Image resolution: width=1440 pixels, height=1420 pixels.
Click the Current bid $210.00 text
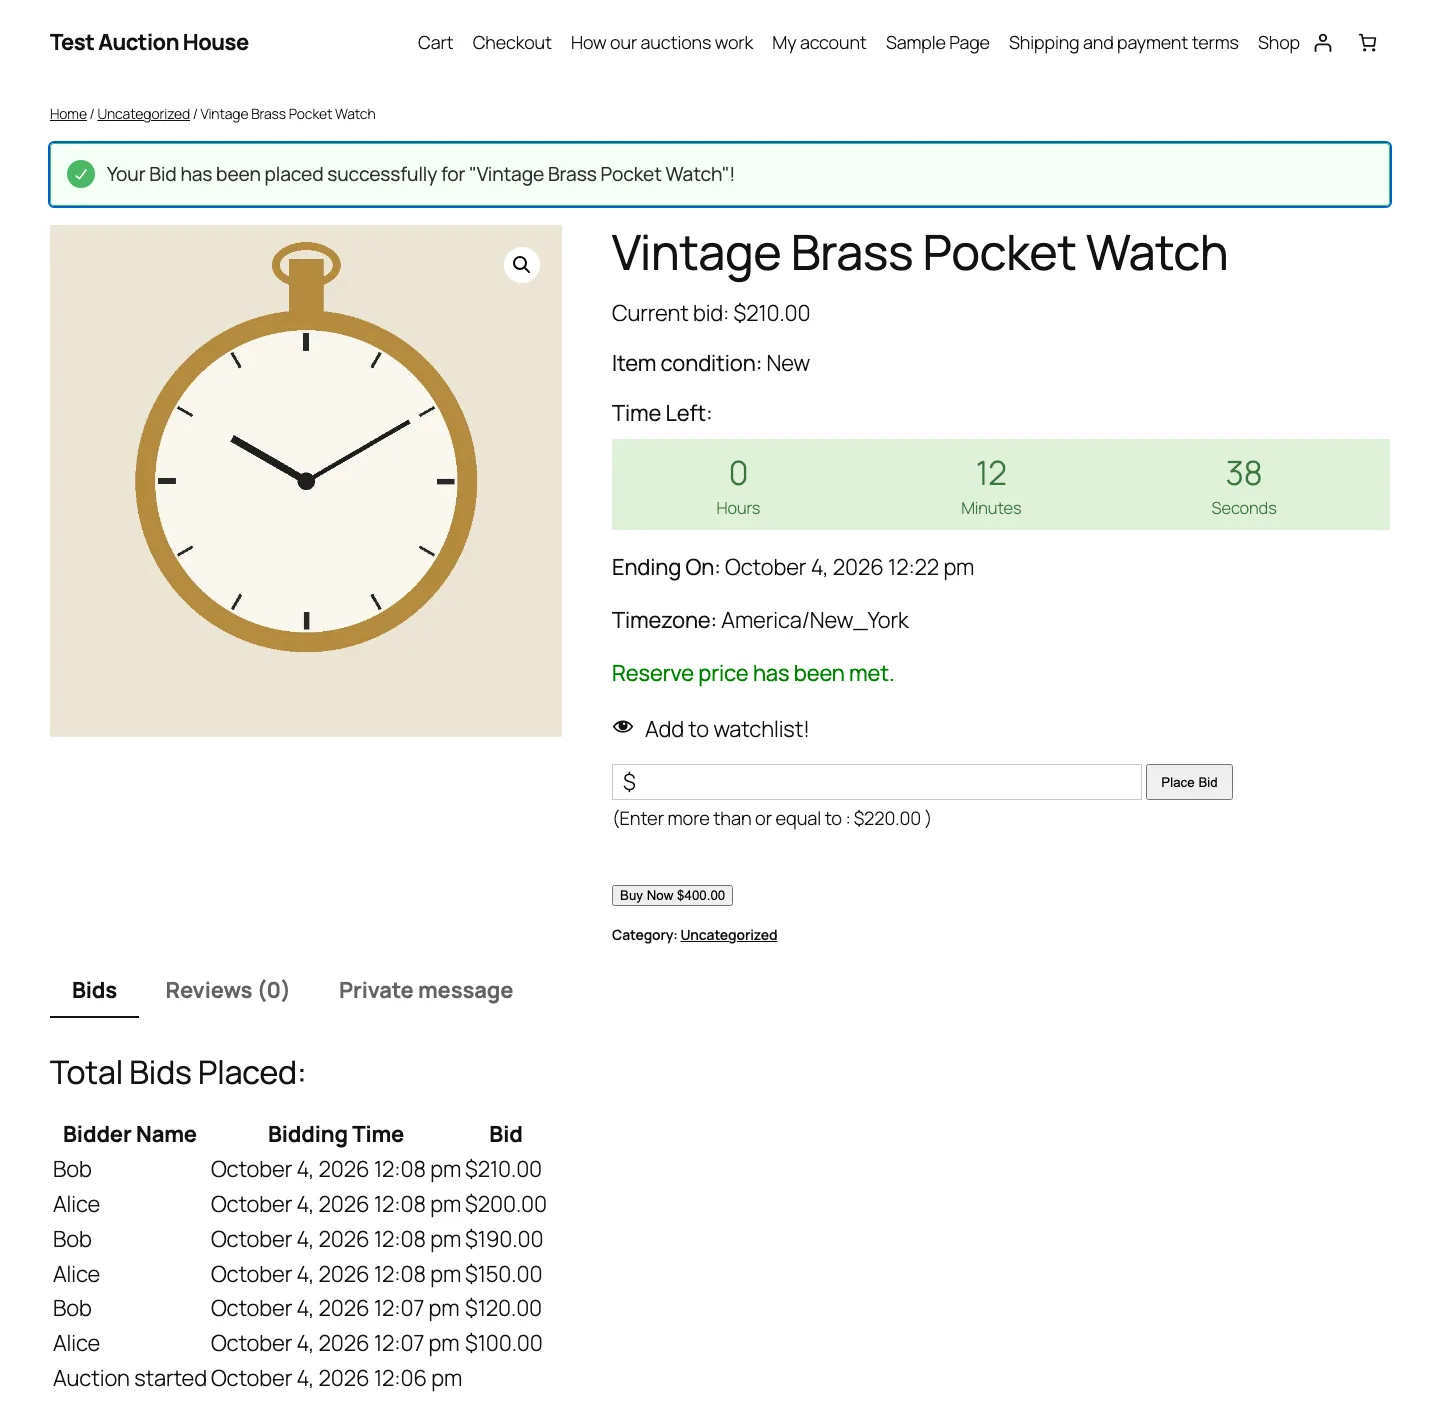[x=711, y=313]
